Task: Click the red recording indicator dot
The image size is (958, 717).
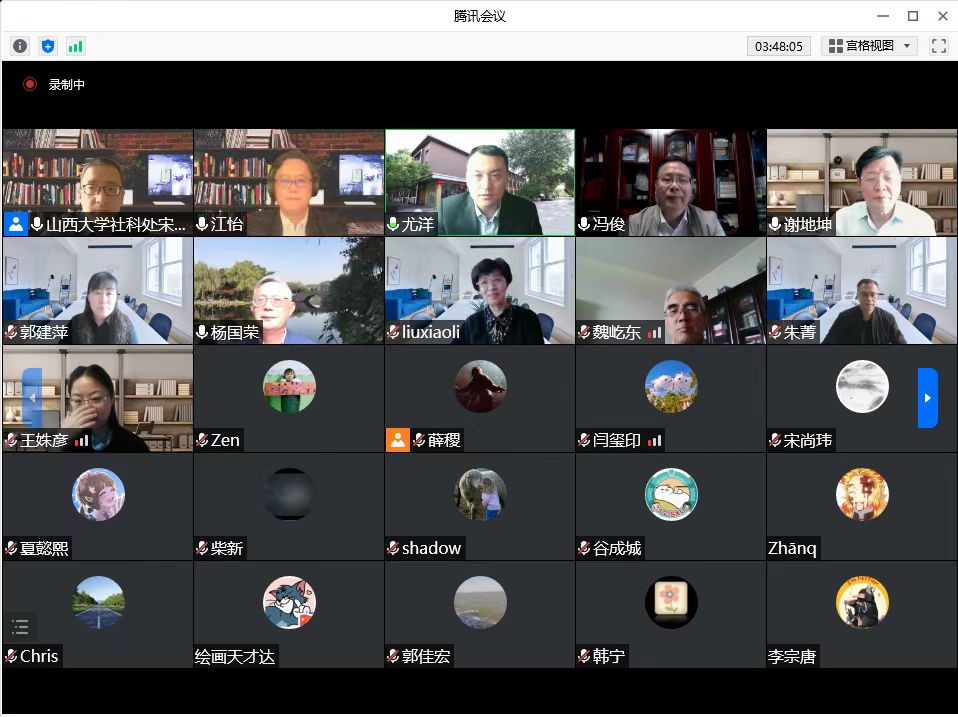Action: pos(30,85)
